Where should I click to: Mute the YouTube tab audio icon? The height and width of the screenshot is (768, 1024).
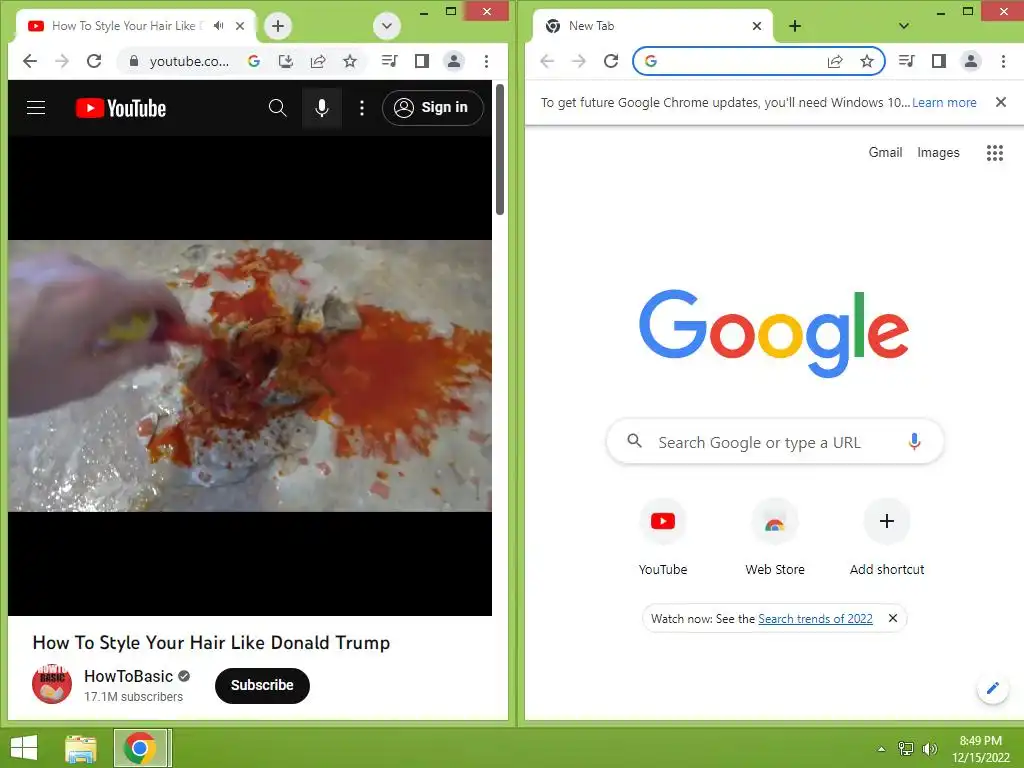[x=219, y=25]
